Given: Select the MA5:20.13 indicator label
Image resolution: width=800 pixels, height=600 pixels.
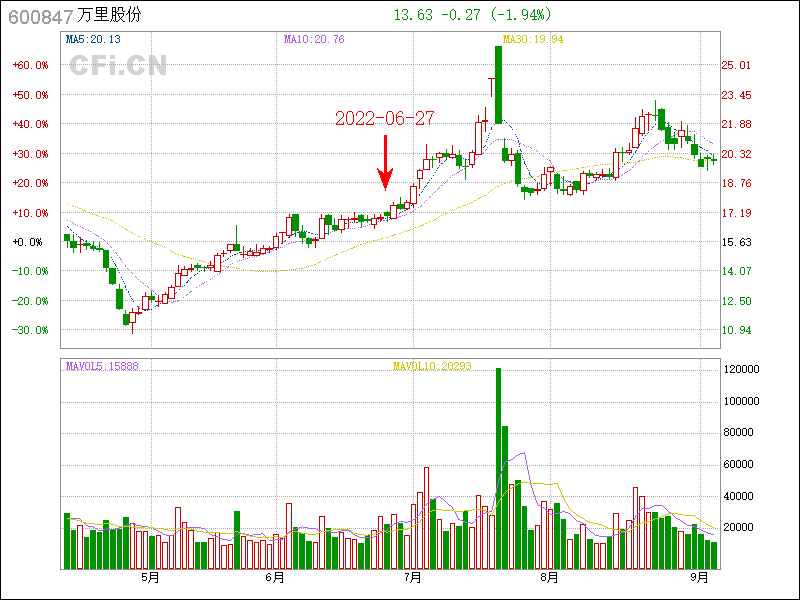Looking at the screenshot, I should [x=93, y=39].
